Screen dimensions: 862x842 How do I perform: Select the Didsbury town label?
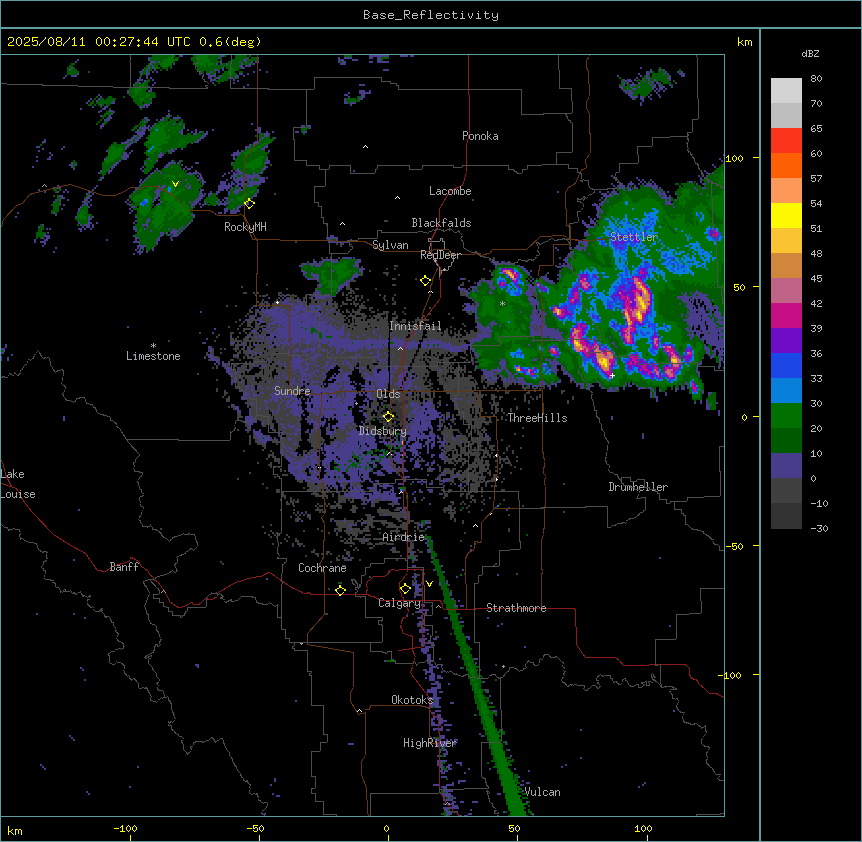tap(383, 431)
